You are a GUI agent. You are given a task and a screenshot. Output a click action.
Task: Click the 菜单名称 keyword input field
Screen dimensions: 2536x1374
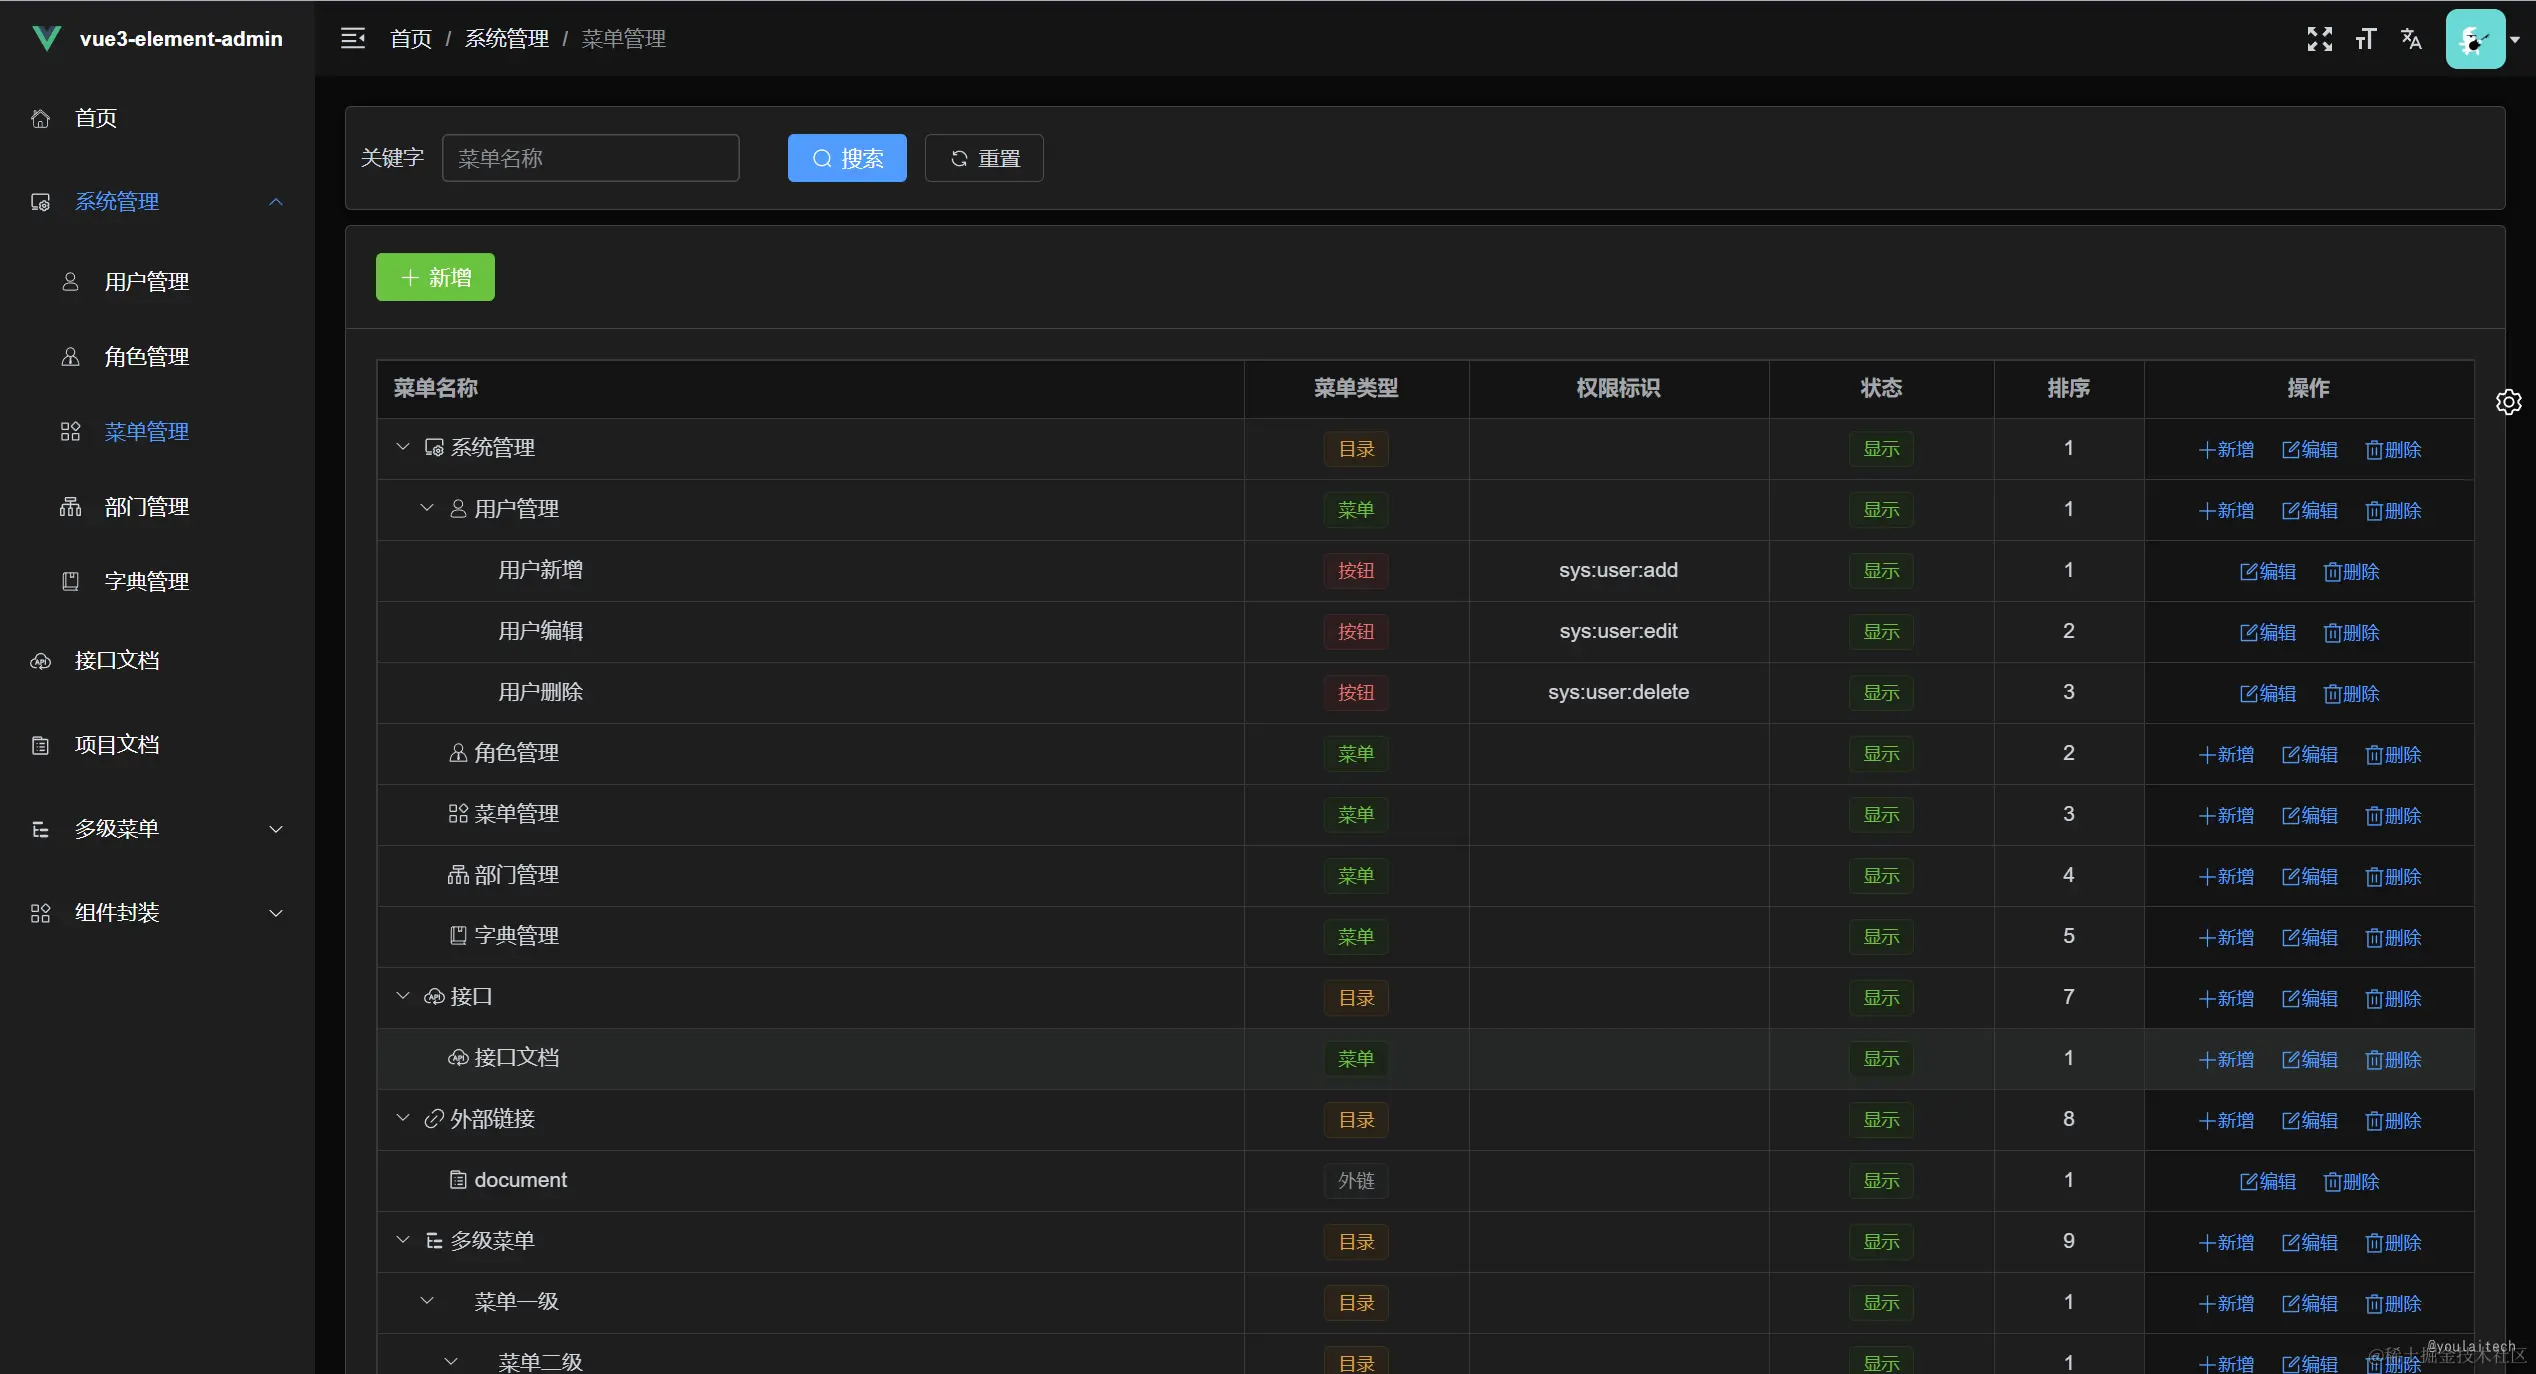(590, 158)
